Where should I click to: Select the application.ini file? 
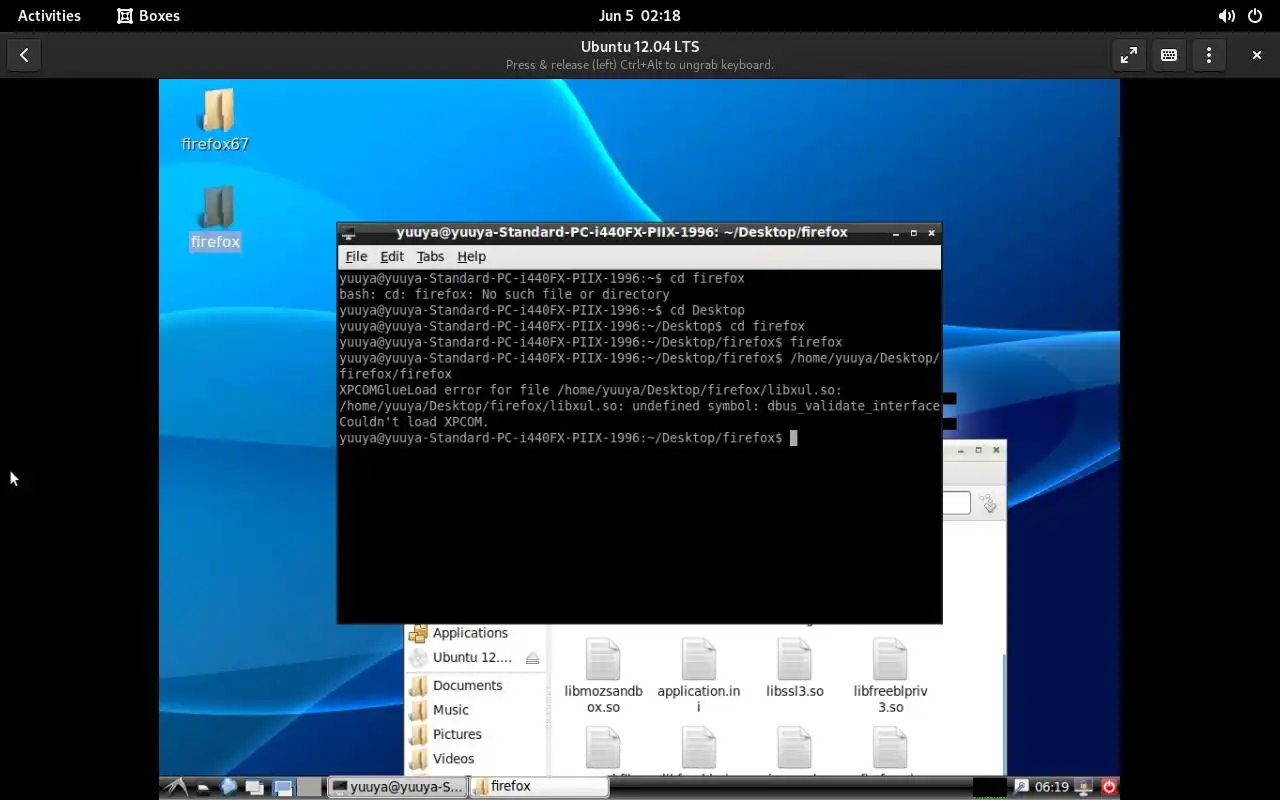click(x=699, y=676)
